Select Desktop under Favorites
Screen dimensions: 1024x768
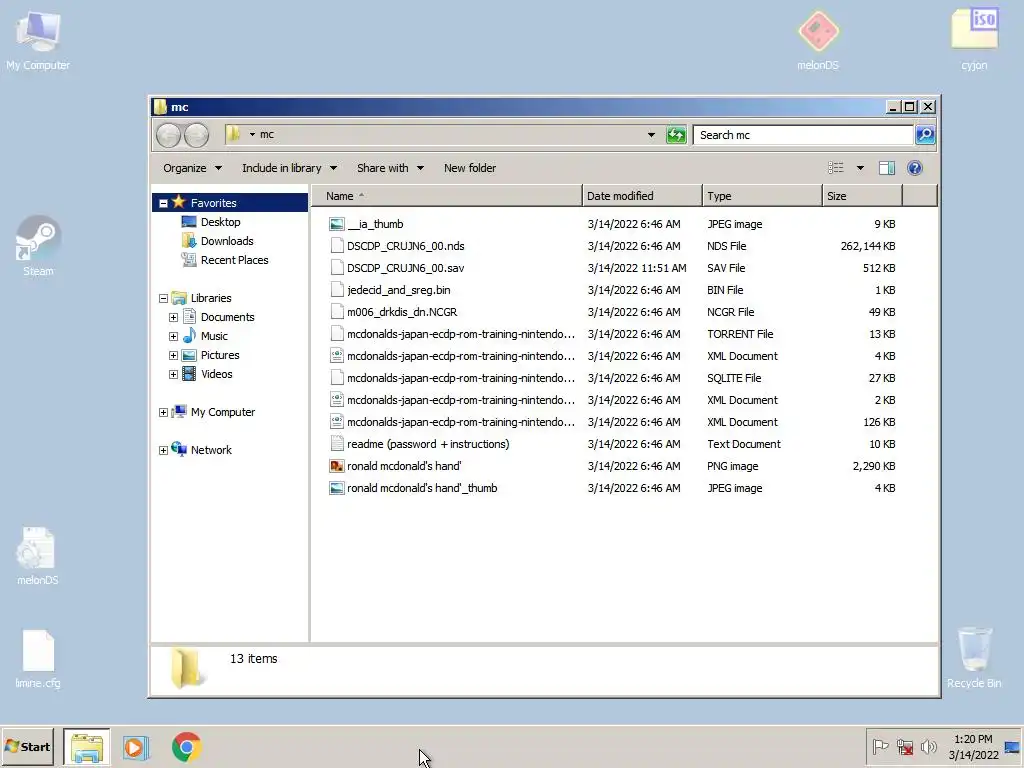pos(220,222)
